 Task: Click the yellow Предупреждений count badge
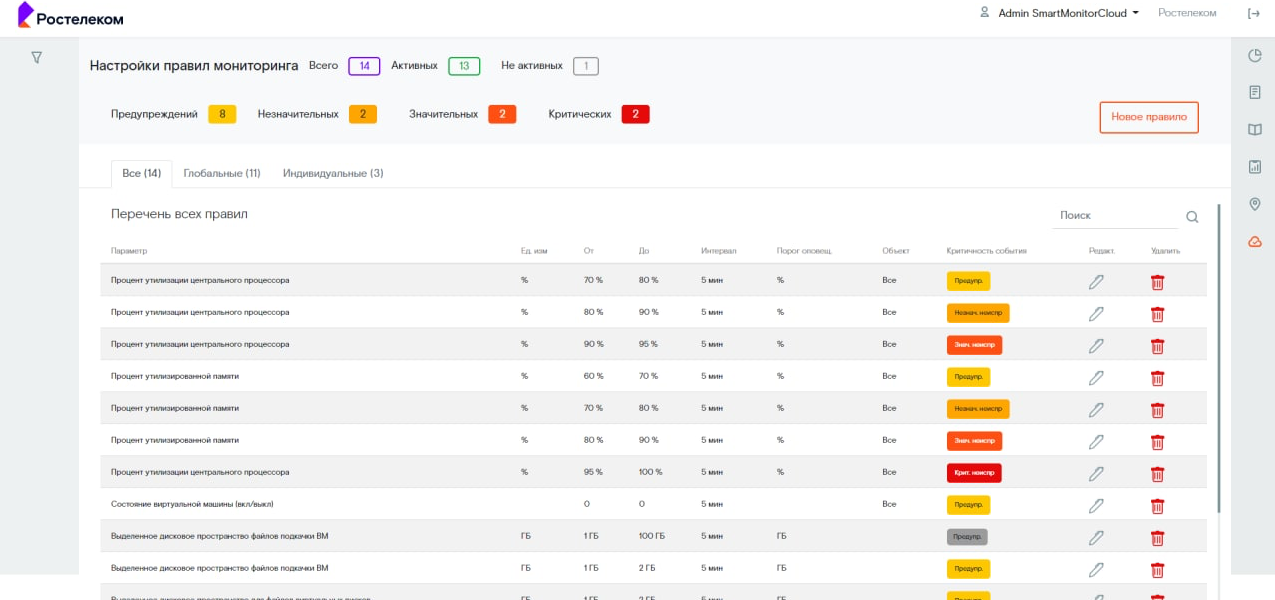click(222, 114)
